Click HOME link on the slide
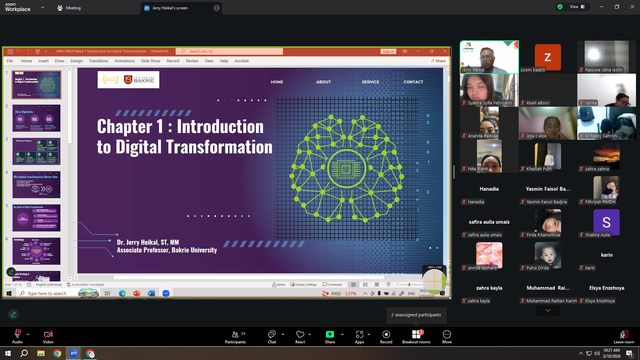The image size is (640, 360). tap(277, 82)
